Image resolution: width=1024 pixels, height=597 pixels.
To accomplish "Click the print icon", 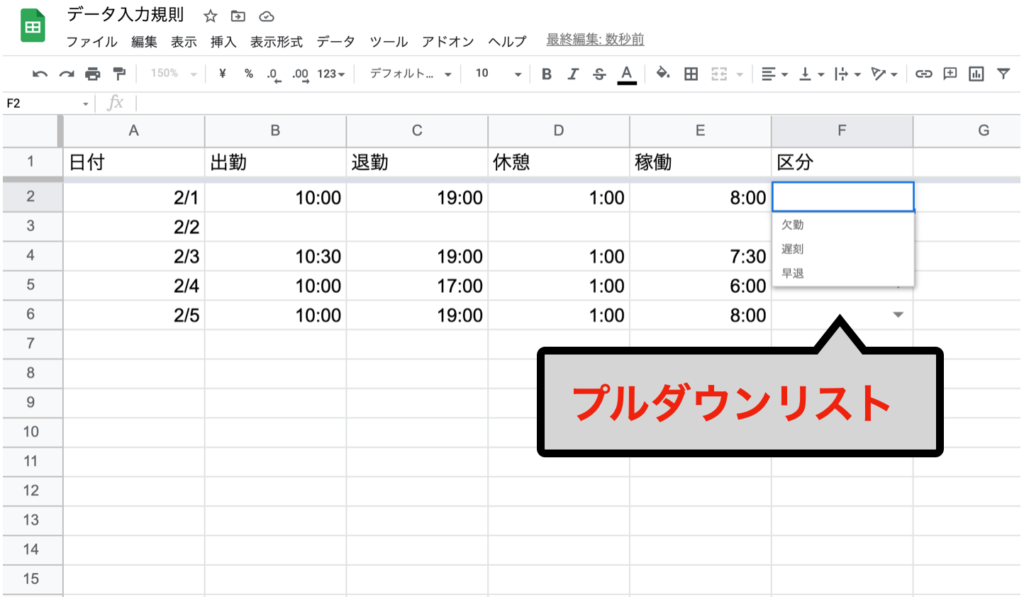I will [x=93, y=74].
